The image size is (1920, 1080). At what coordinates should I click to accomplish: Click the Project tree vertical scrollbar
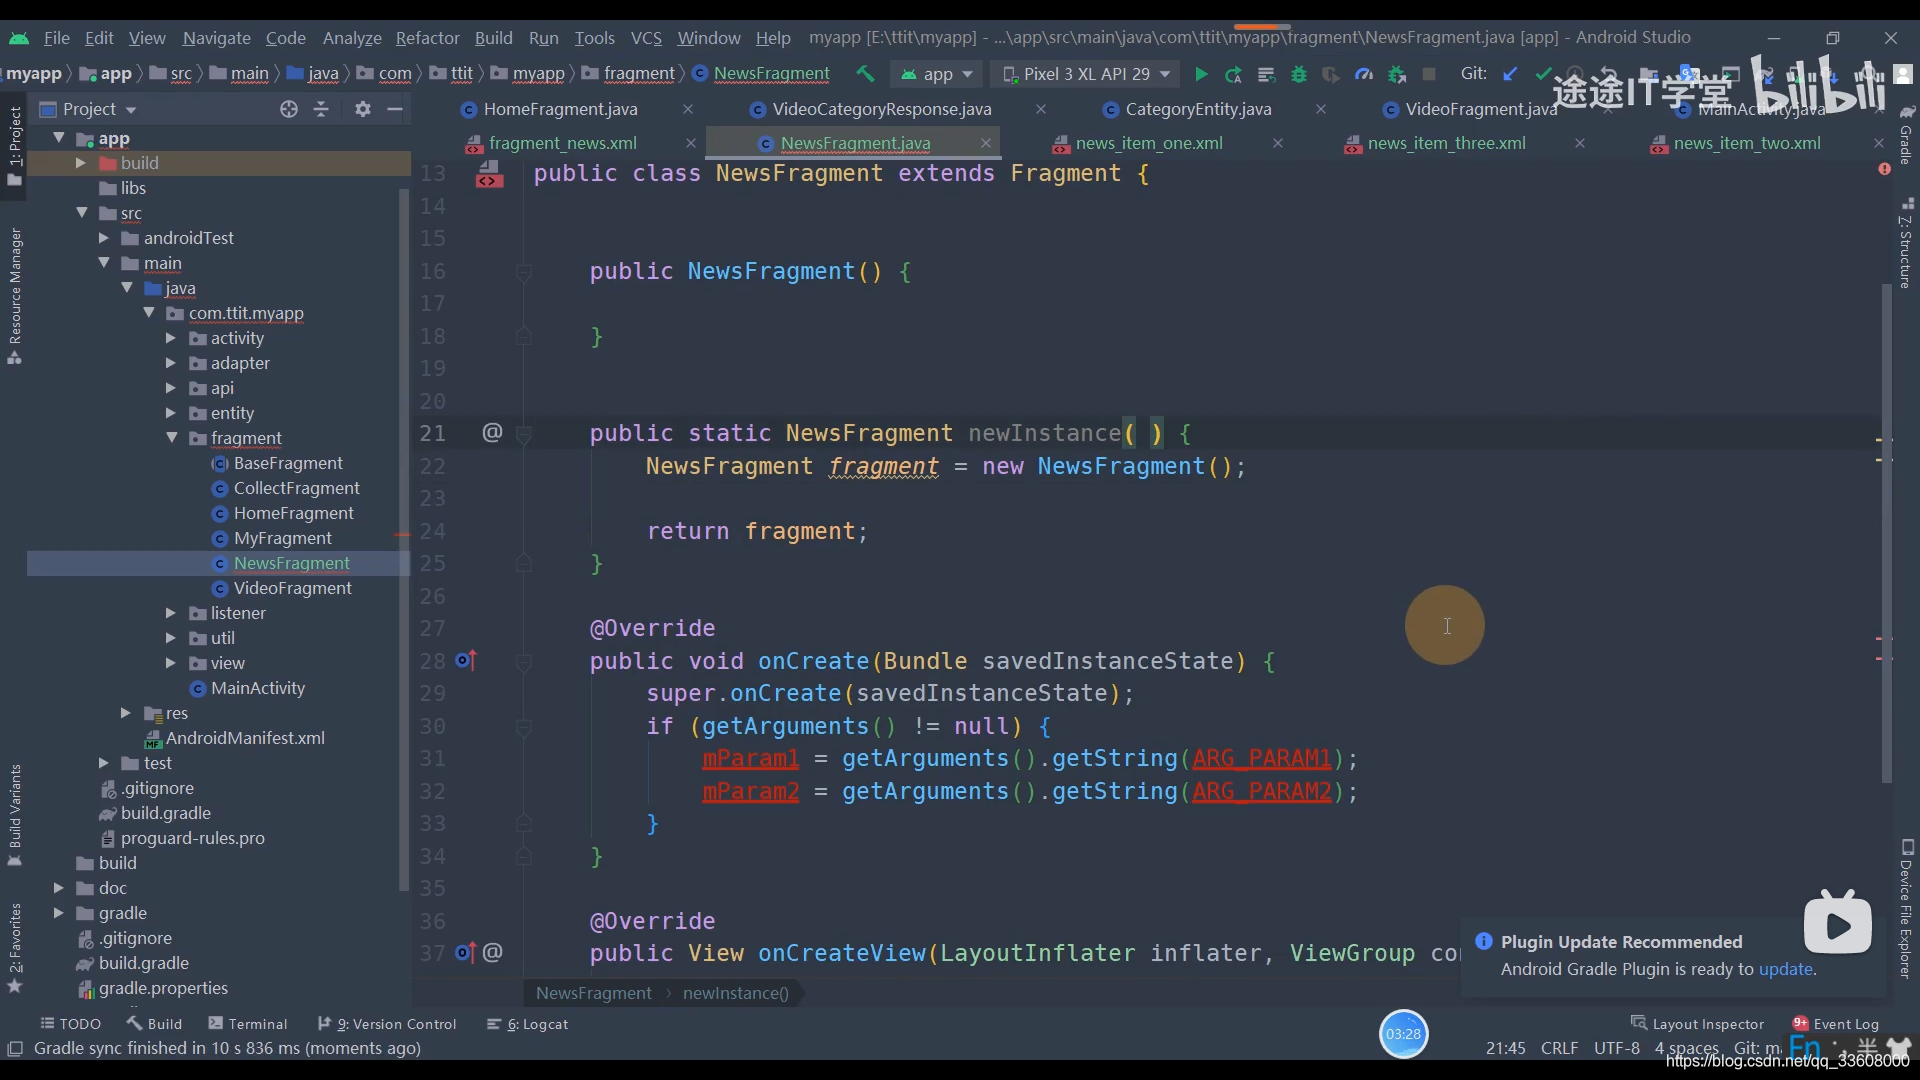[403, 540]
